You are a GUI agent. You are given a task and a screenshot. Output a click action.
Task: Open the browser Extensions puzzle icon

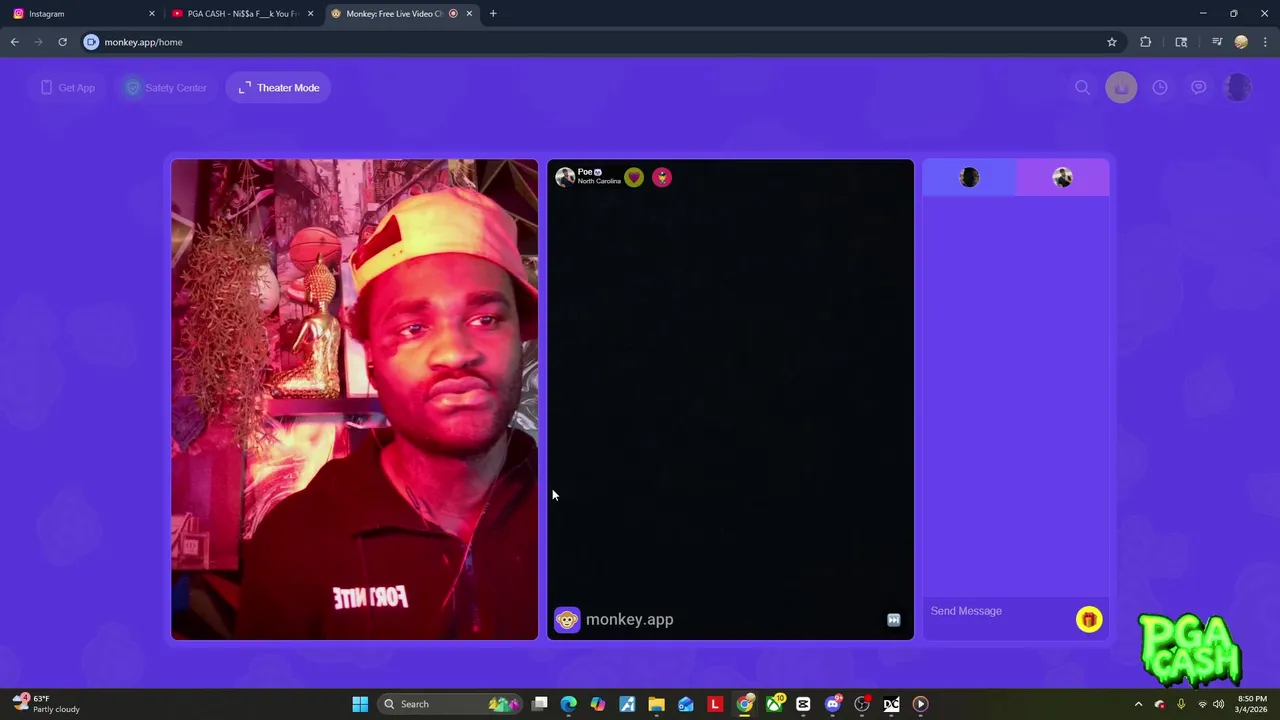(1146, 42)
